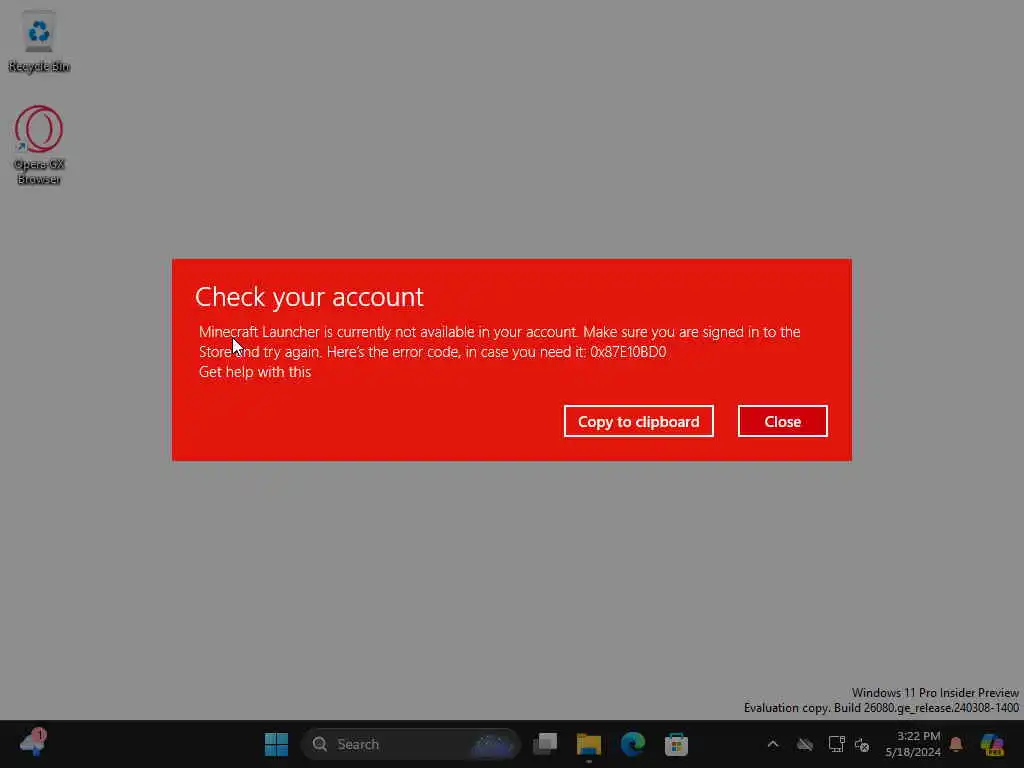Viewport: 1024px width, 768px height.
Task: Click the Copy to clipboard button
Action: coord(638,421)
